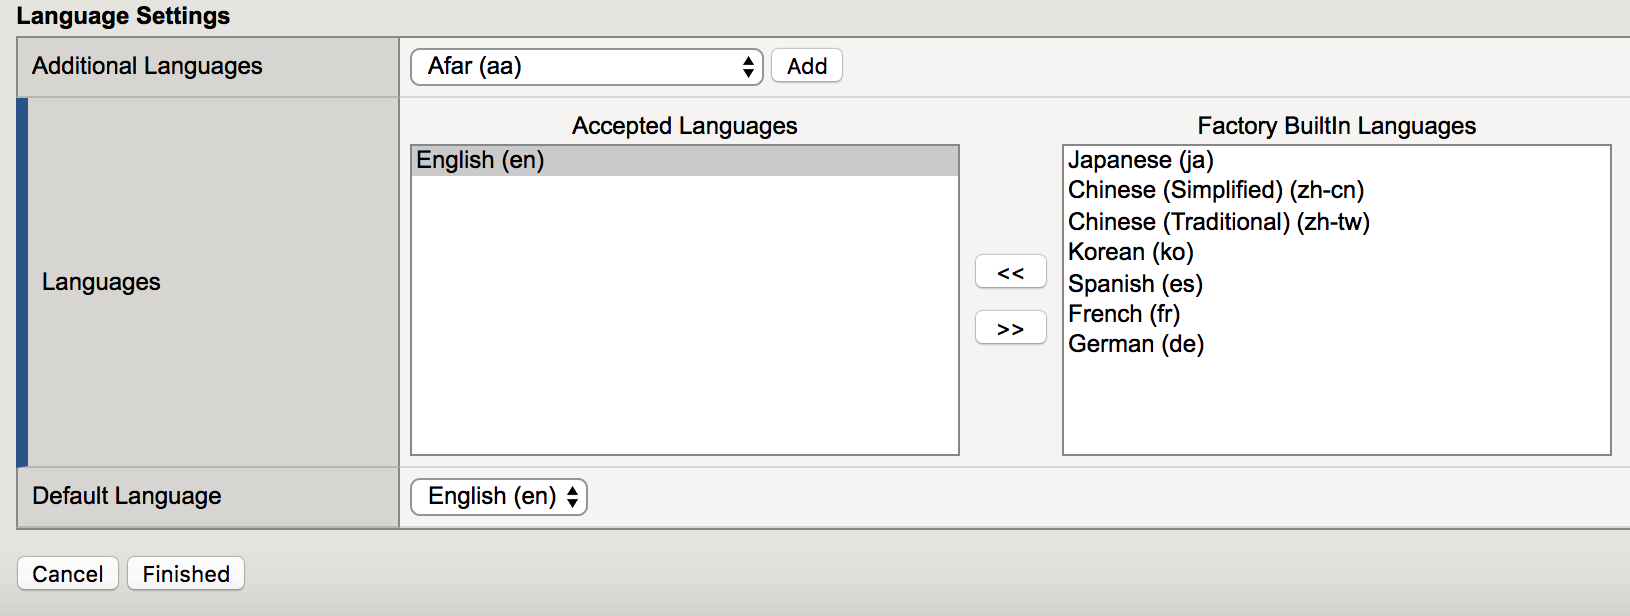The image size is (1630, 616).
Task: Open the Additional Languages dropdown showing Afar (aa)
Action: 587,67
